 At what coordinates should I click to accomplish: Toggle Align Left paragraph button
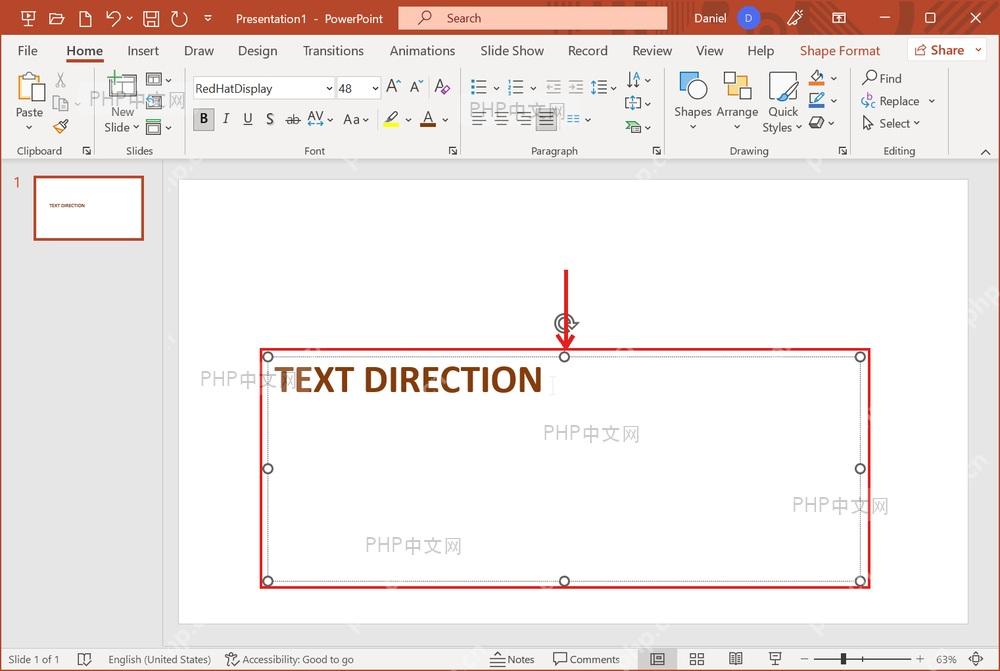coord(479,119)
